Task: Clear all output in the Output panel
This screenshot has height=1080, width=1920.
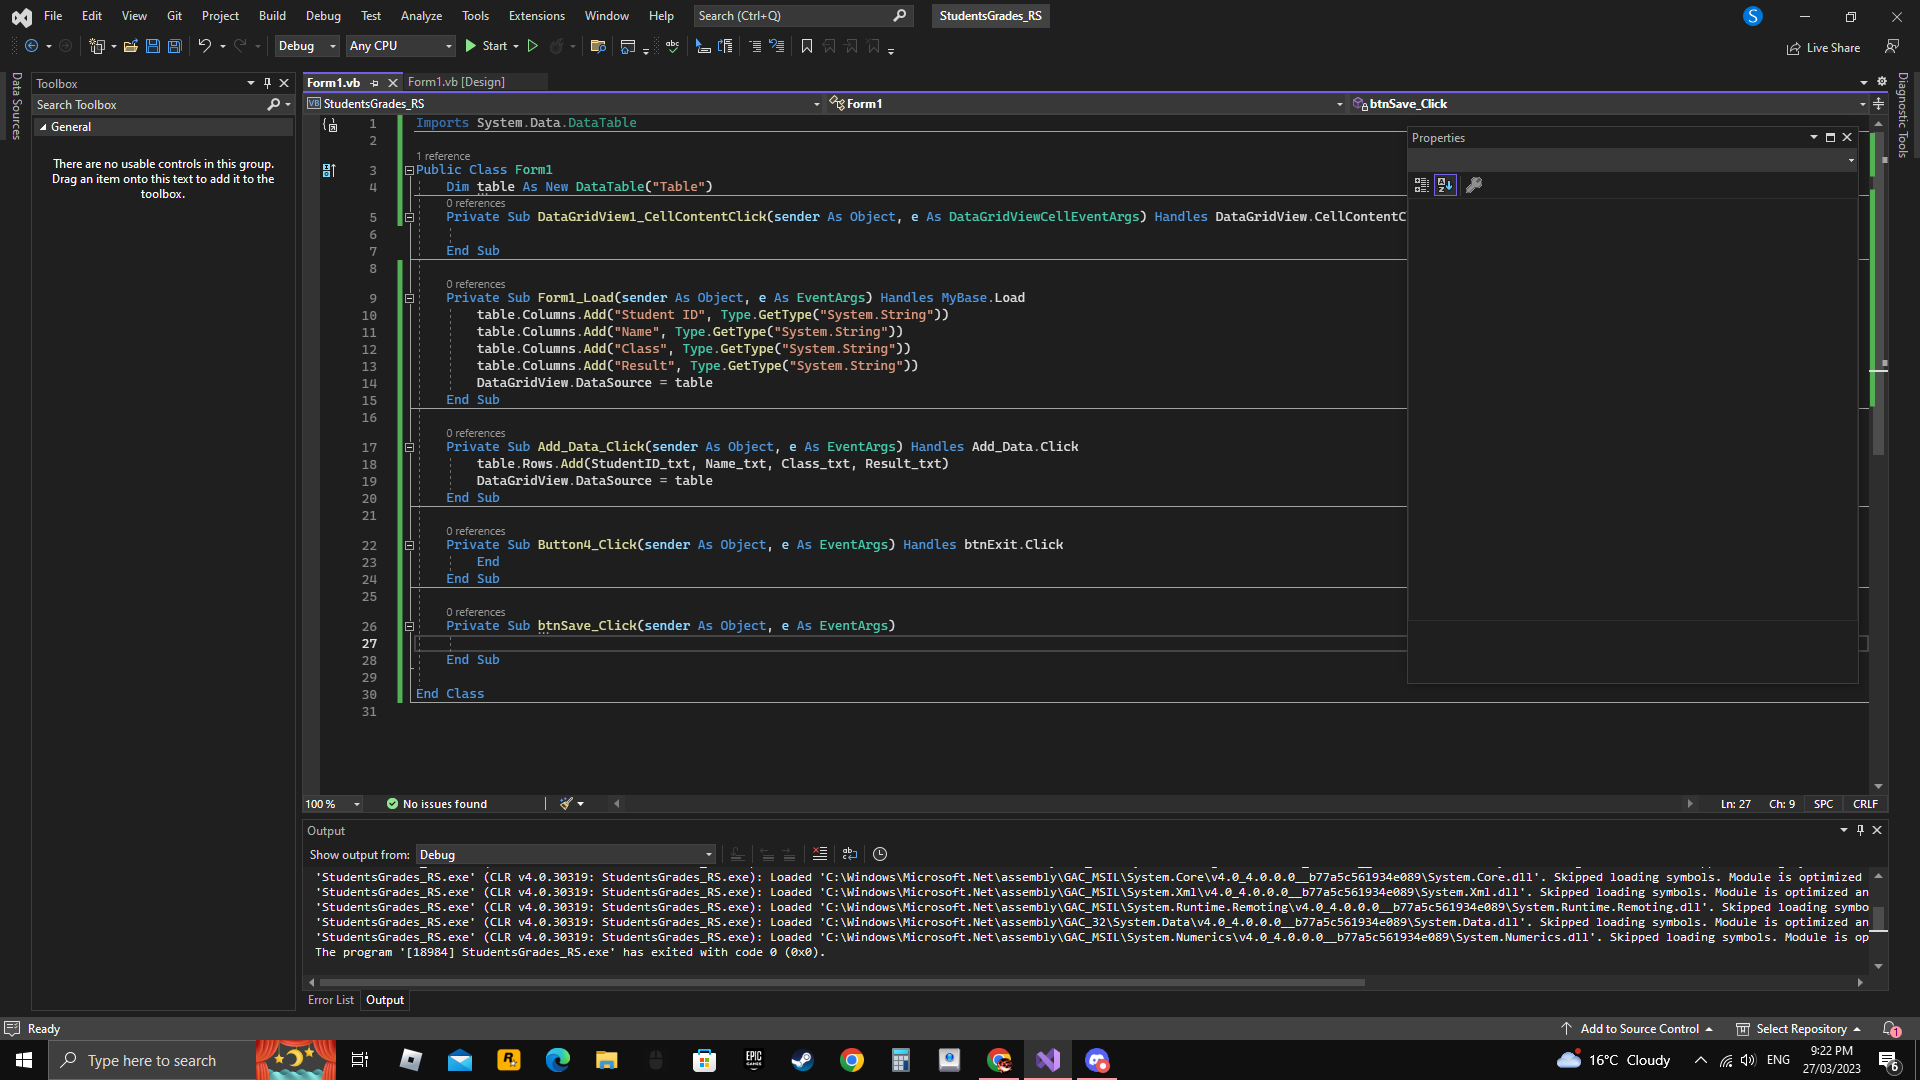Action: click(x=820, y=854)
